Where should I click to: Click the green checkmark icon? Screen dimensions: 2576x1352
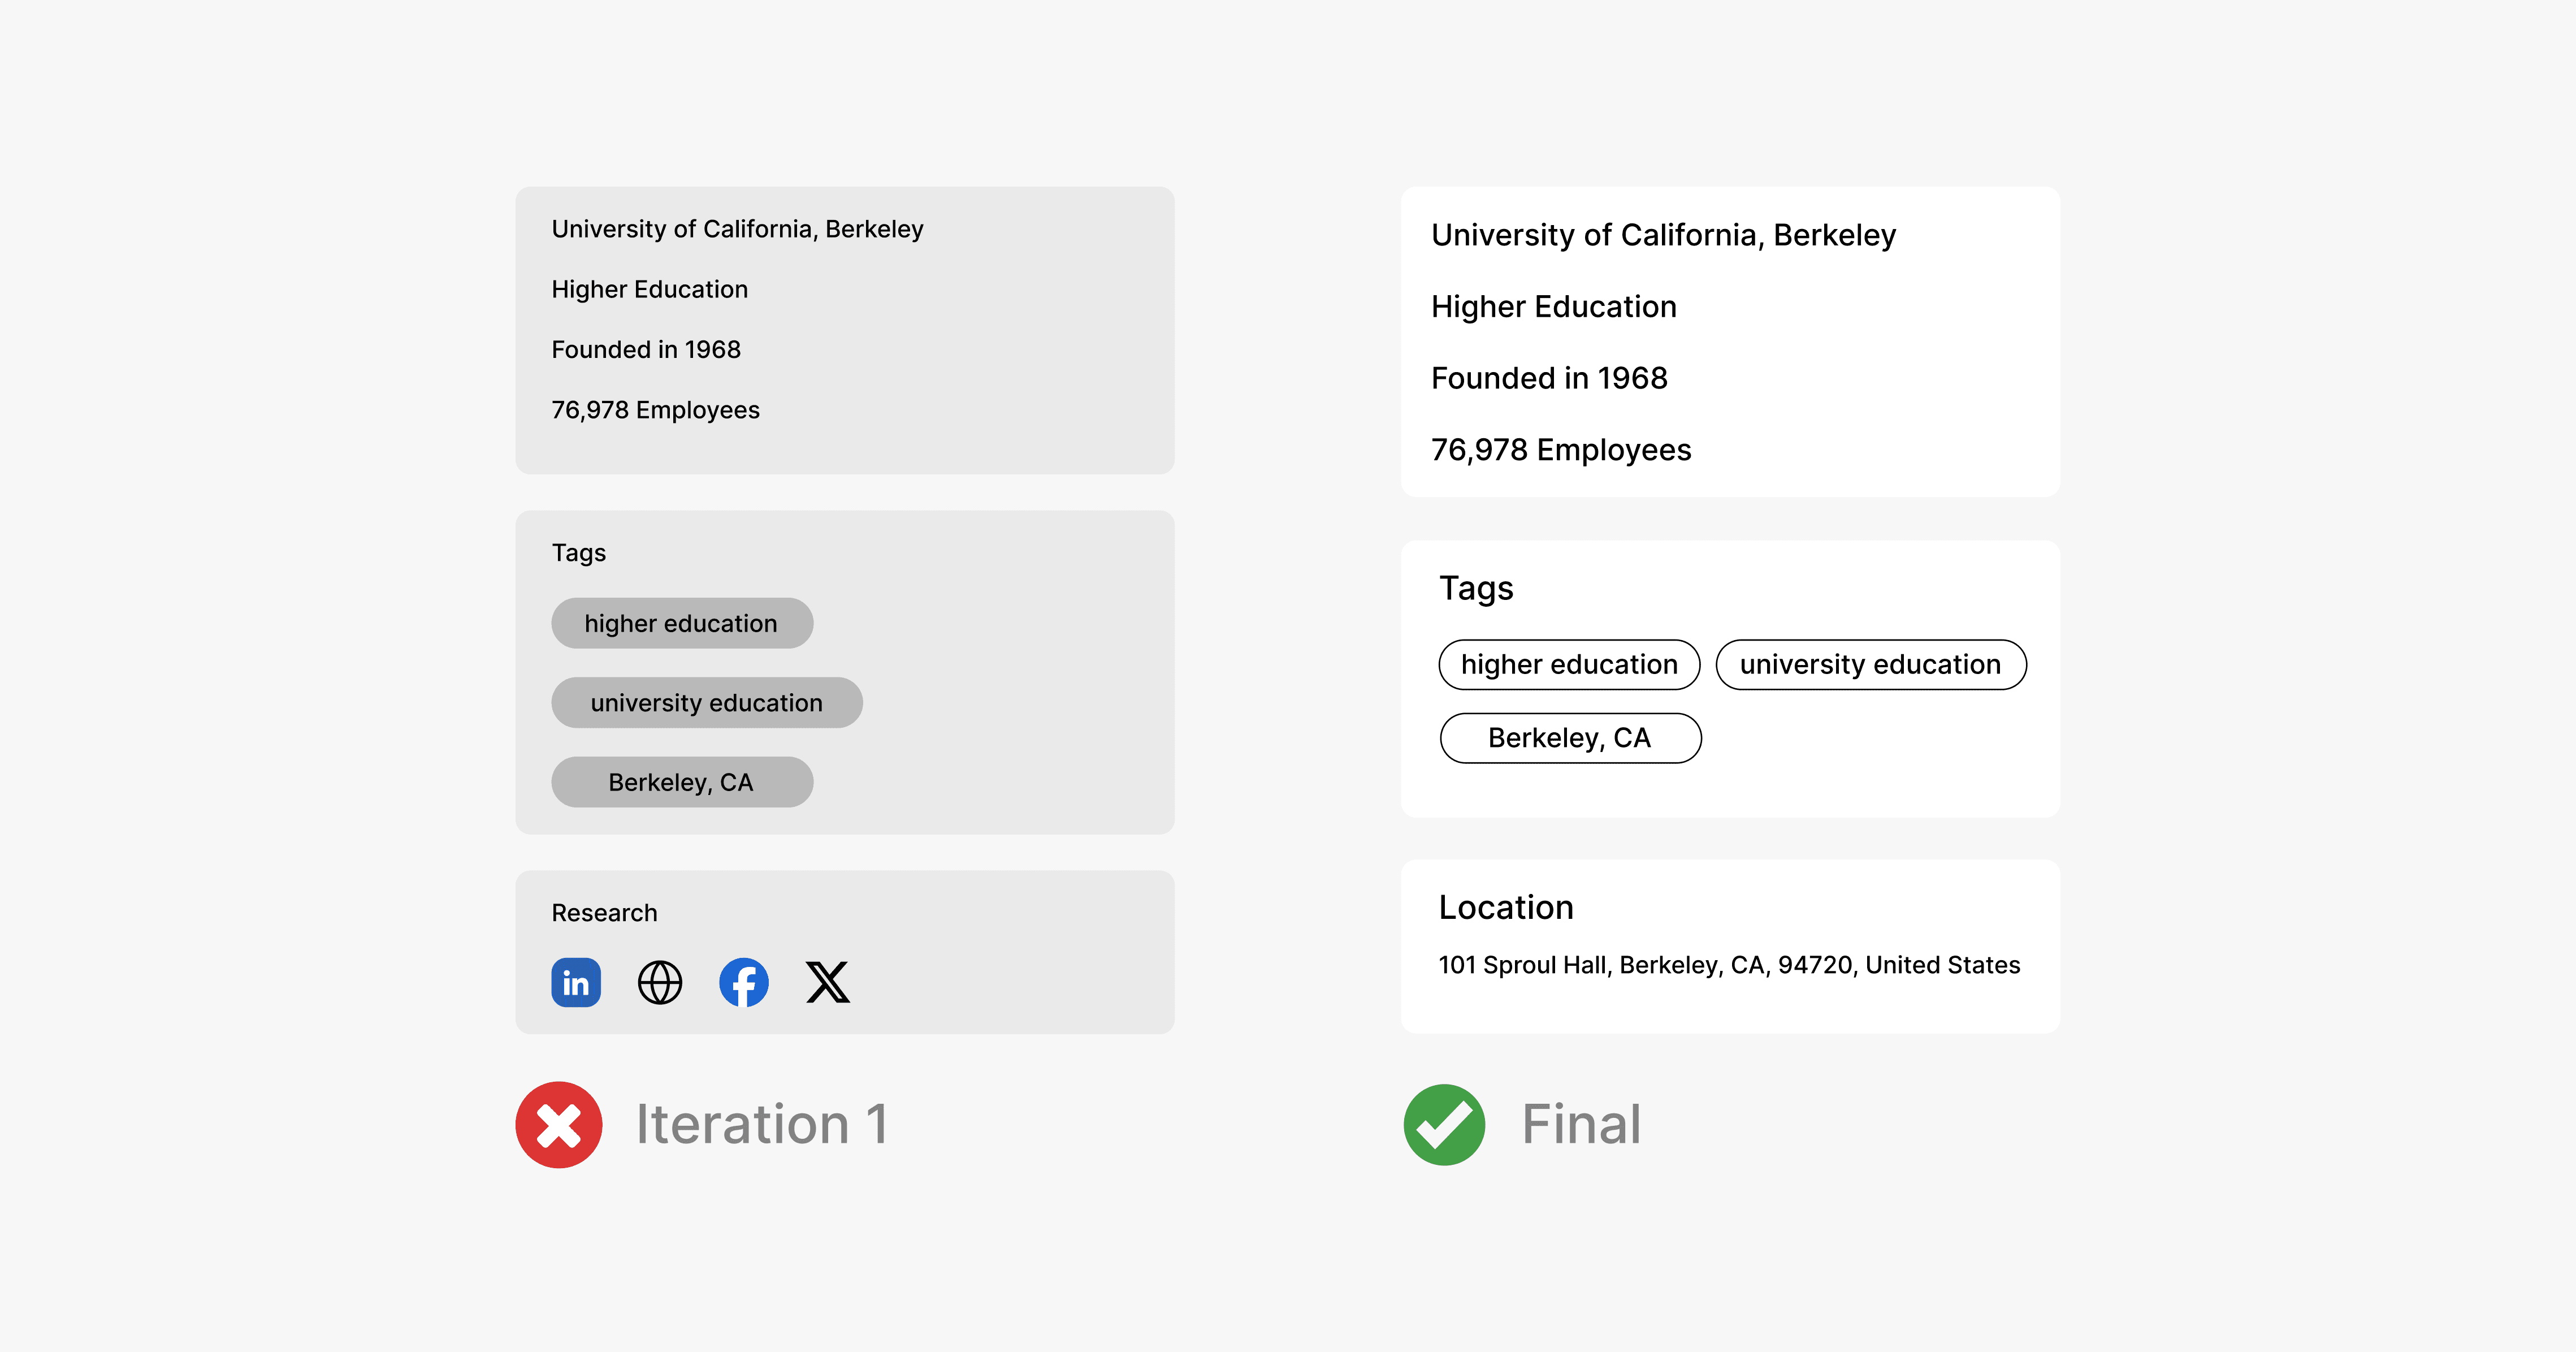pos(1444,1124)
